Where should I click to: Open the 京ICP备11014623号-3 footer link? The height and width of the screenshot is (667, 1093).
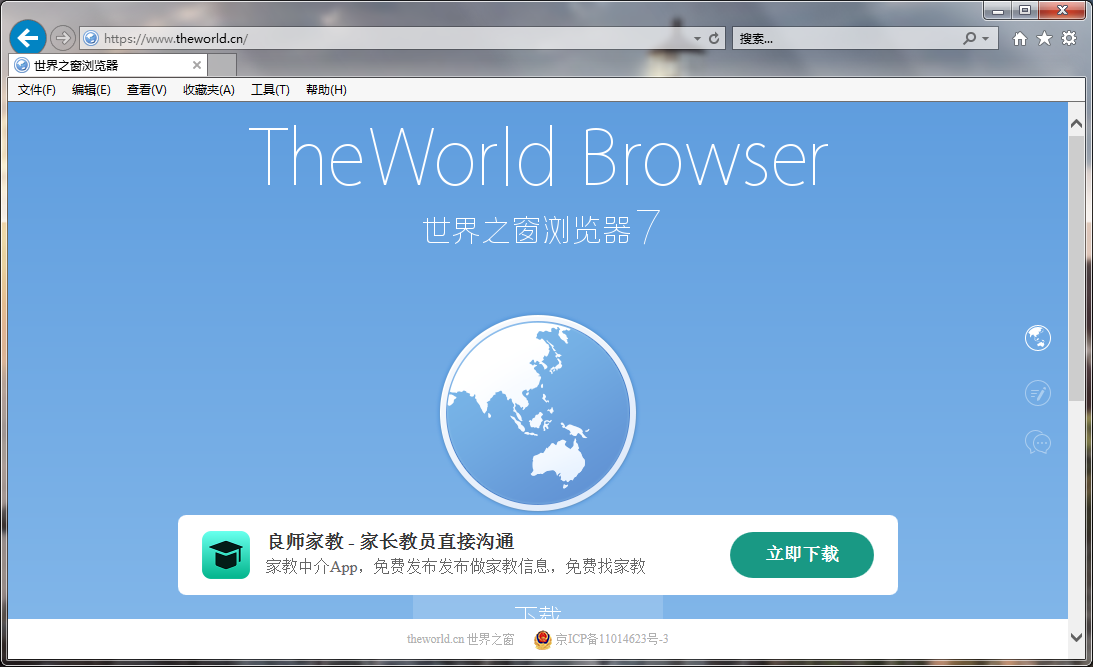[611, 639]
